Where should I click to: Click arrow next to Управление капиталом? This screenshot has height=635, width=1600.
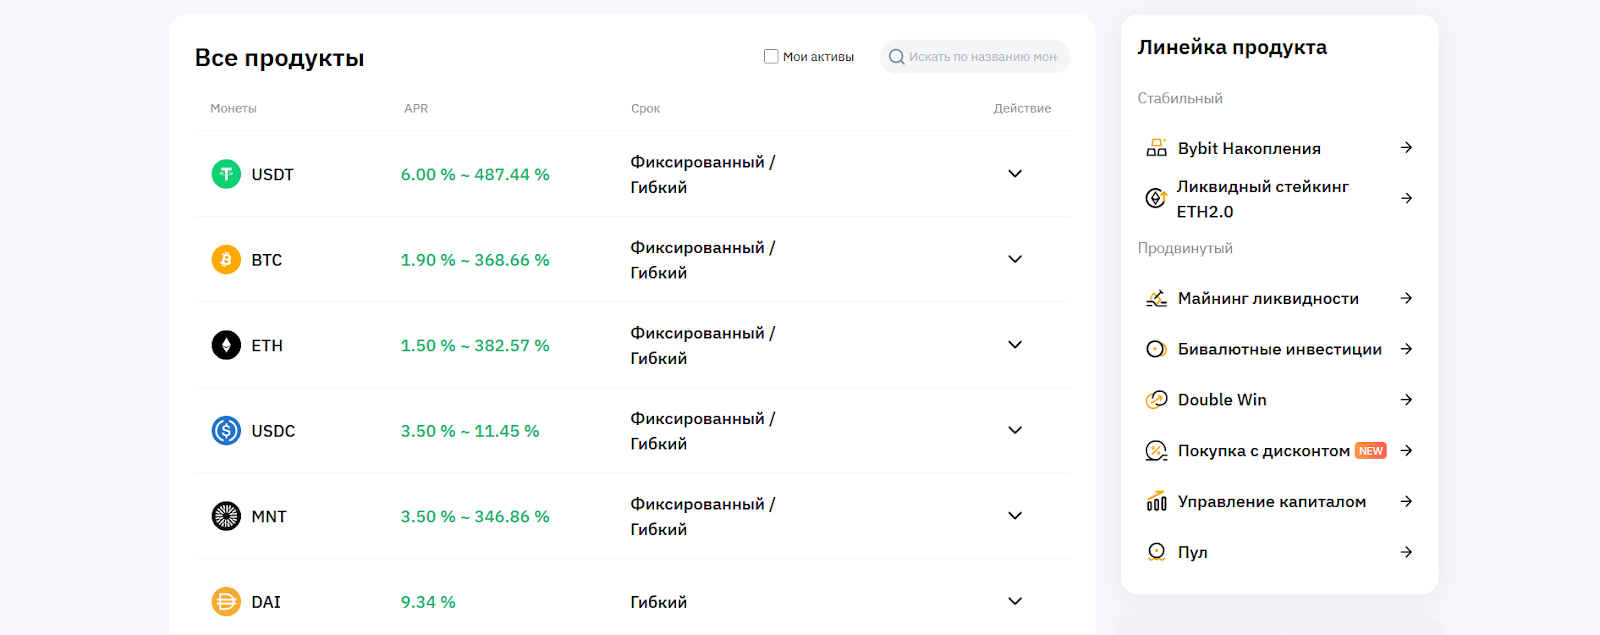[1406, 501]
